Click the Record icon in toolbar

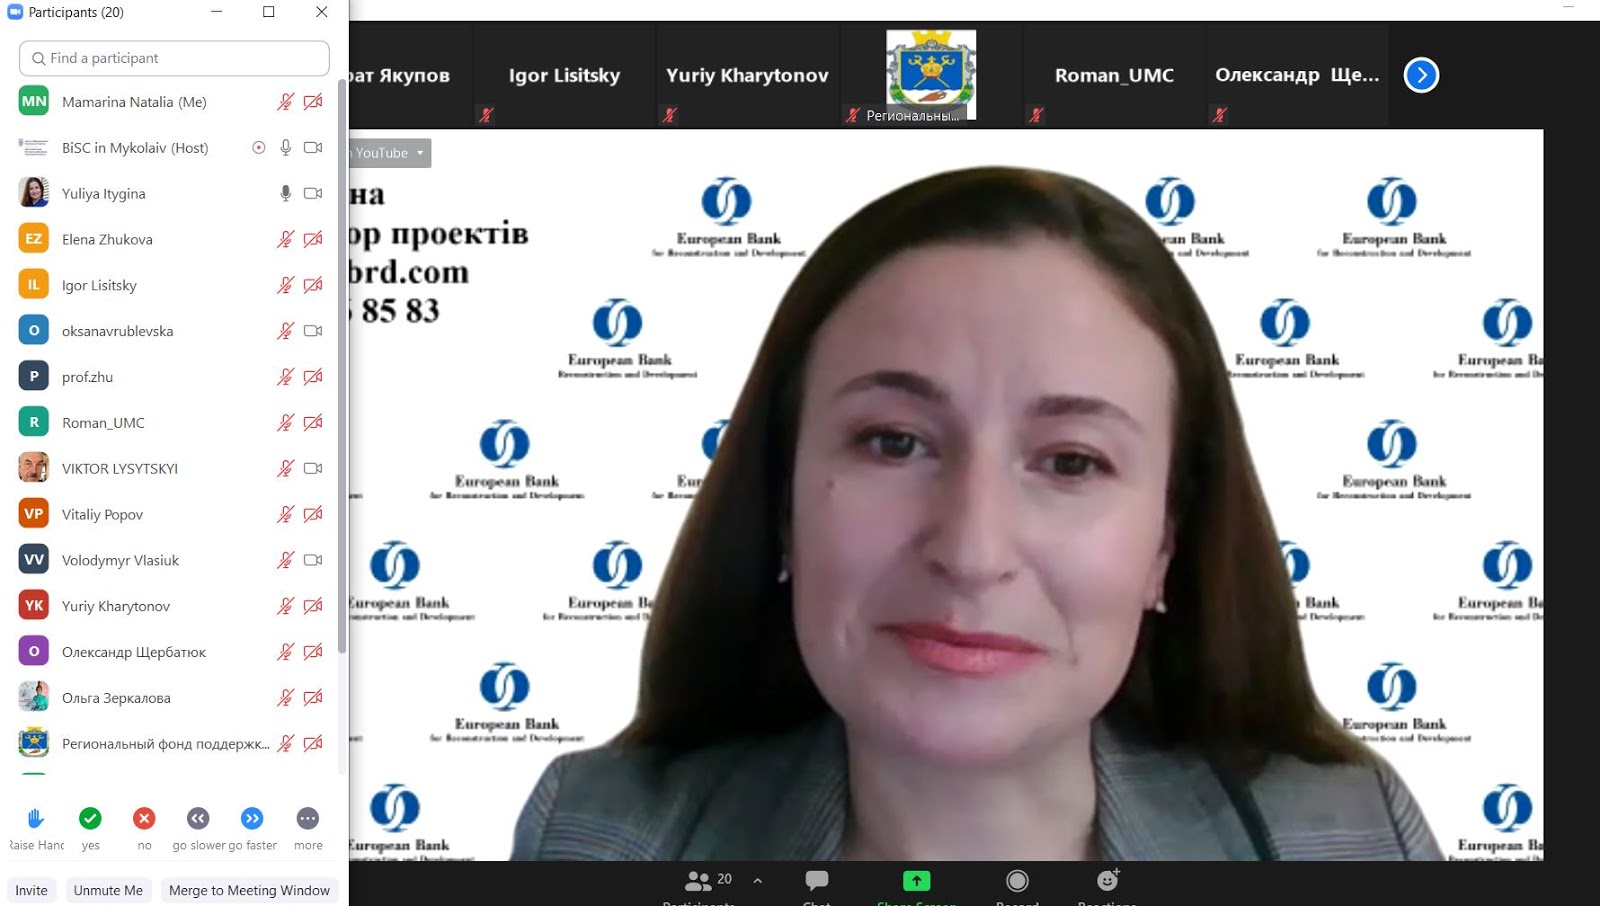(1017, 881)
